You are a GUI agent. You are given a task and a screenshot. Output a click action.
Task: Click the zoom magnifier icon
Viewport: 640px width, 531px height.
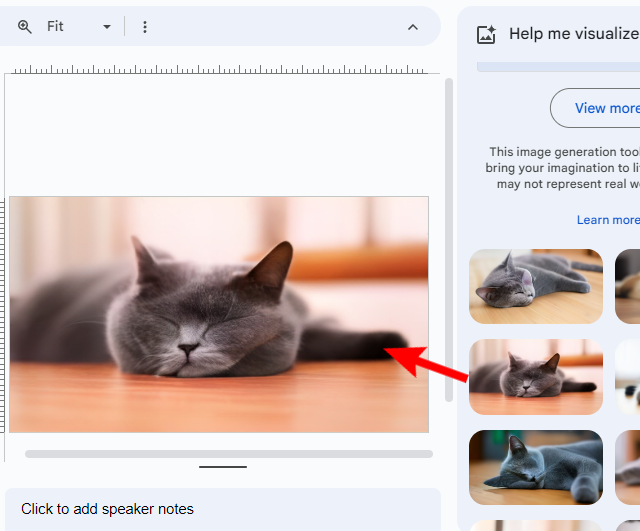tap(24, 27)
